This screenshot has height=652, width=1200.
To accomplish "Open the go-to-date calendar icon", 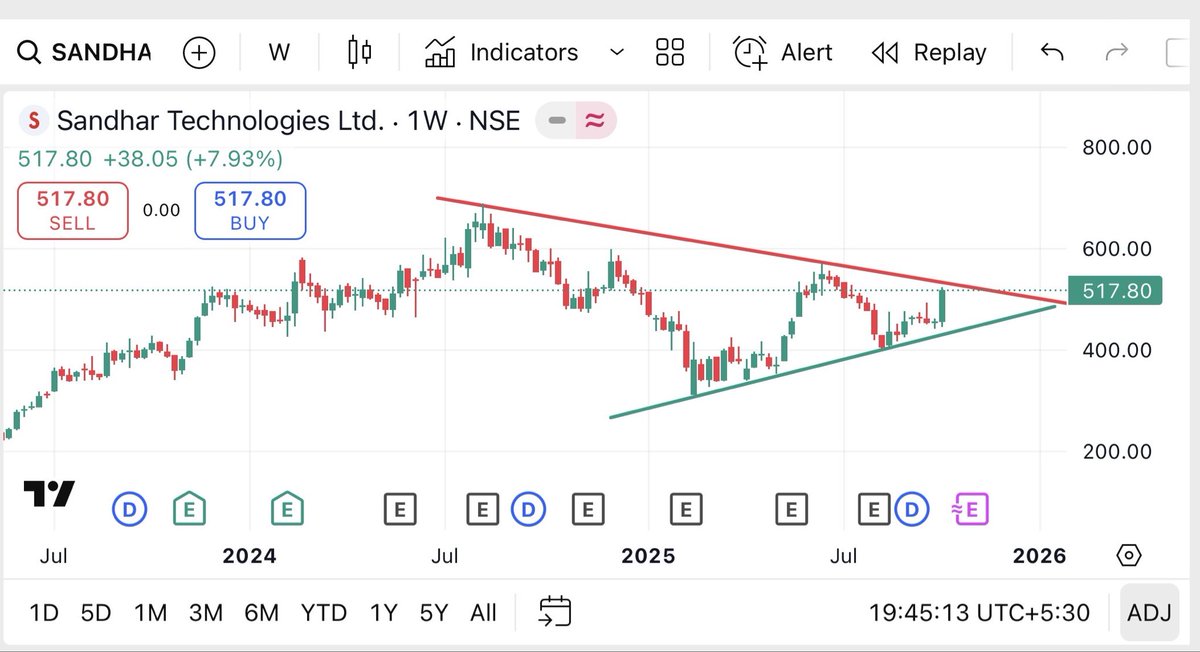I will [554, 611].
